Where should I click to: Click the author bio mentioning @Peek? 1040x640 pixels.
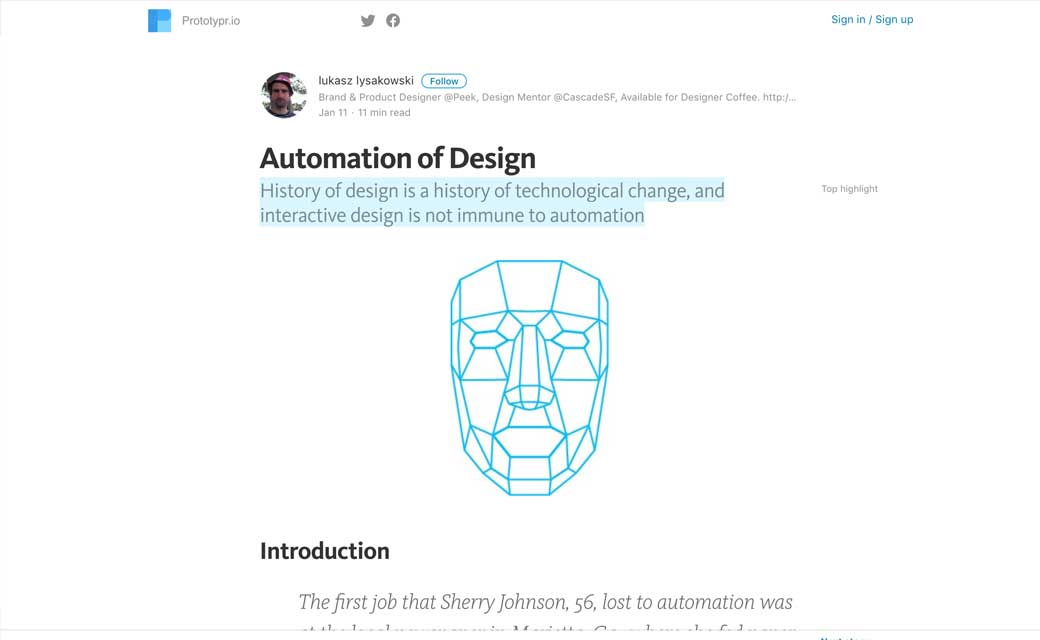point(556,97)
